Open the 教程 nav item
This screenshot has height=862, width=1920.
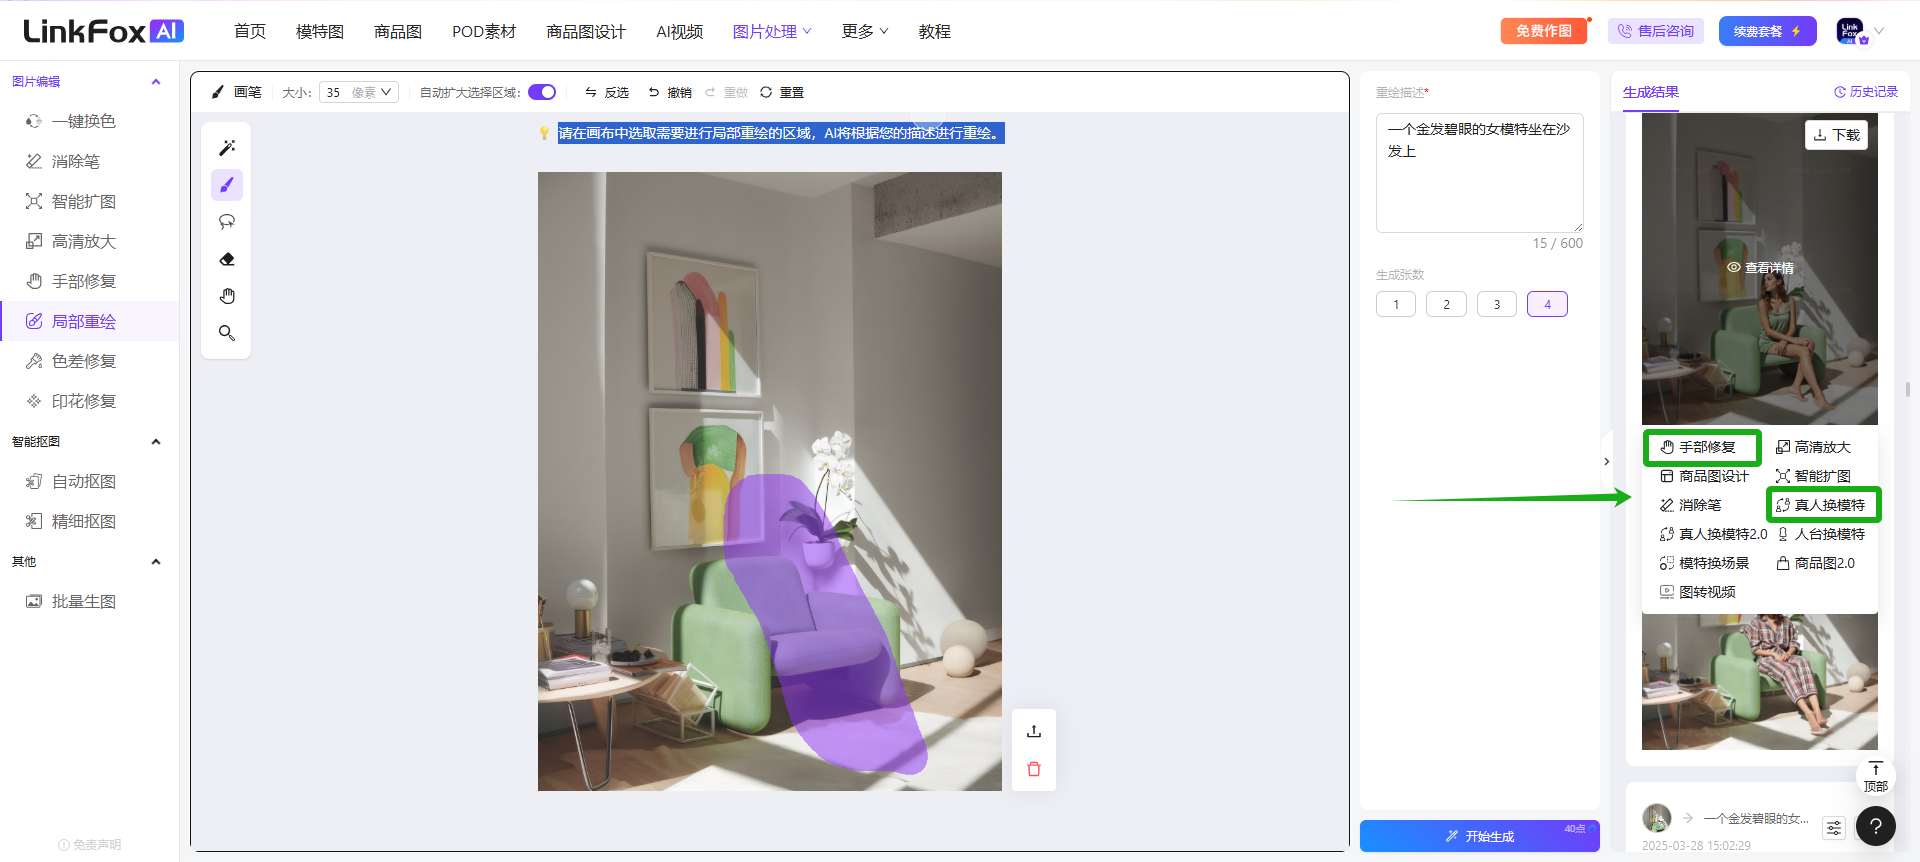tap(935, 31)
